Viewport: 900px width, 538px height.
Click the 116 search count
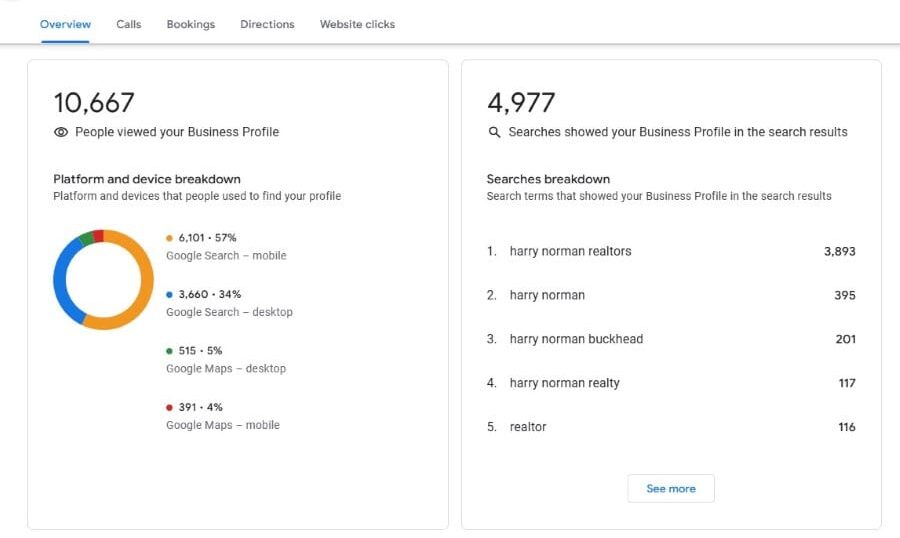point(847,427)
